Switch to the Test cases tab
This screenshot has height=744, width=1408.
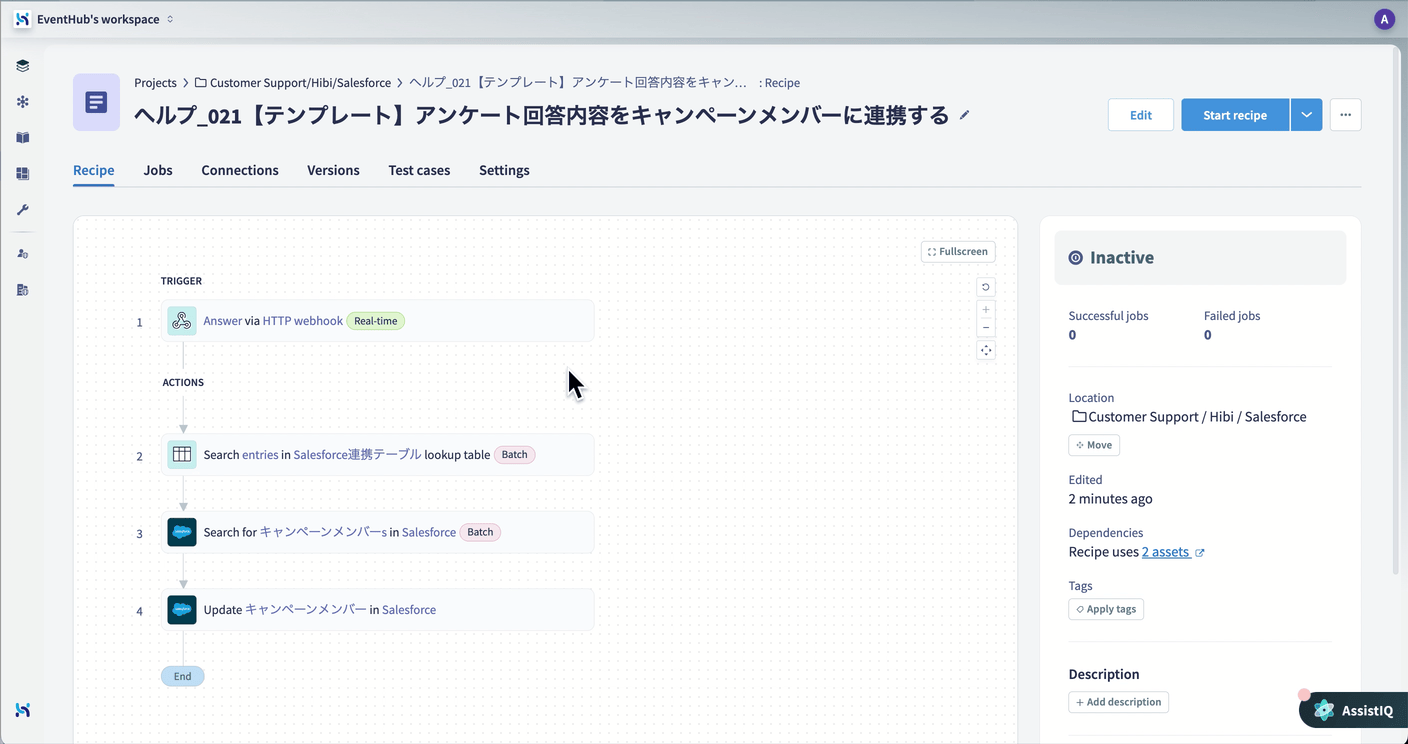(x=419, y=170)
